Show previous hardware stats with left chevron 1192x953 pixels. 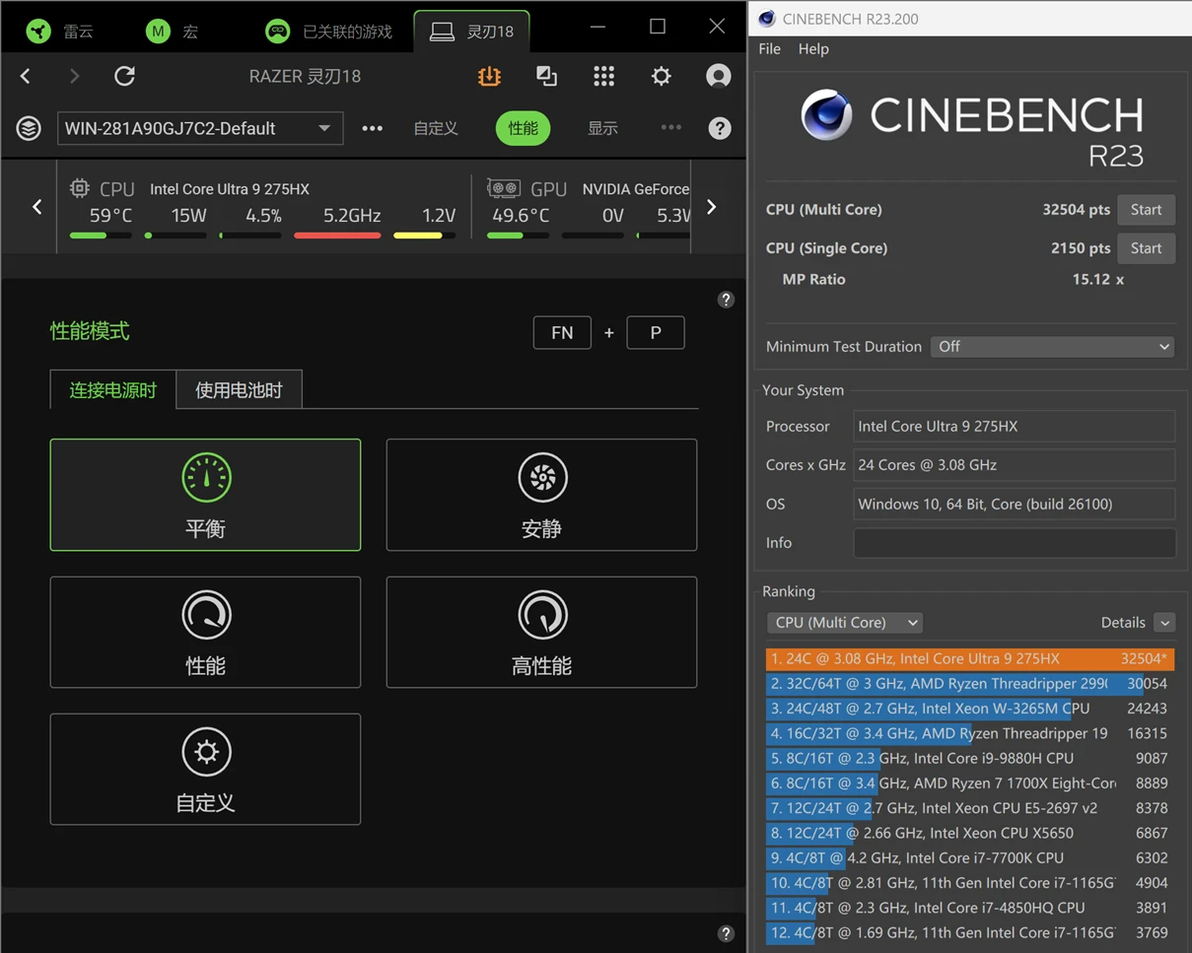click(x=36, y=206)
